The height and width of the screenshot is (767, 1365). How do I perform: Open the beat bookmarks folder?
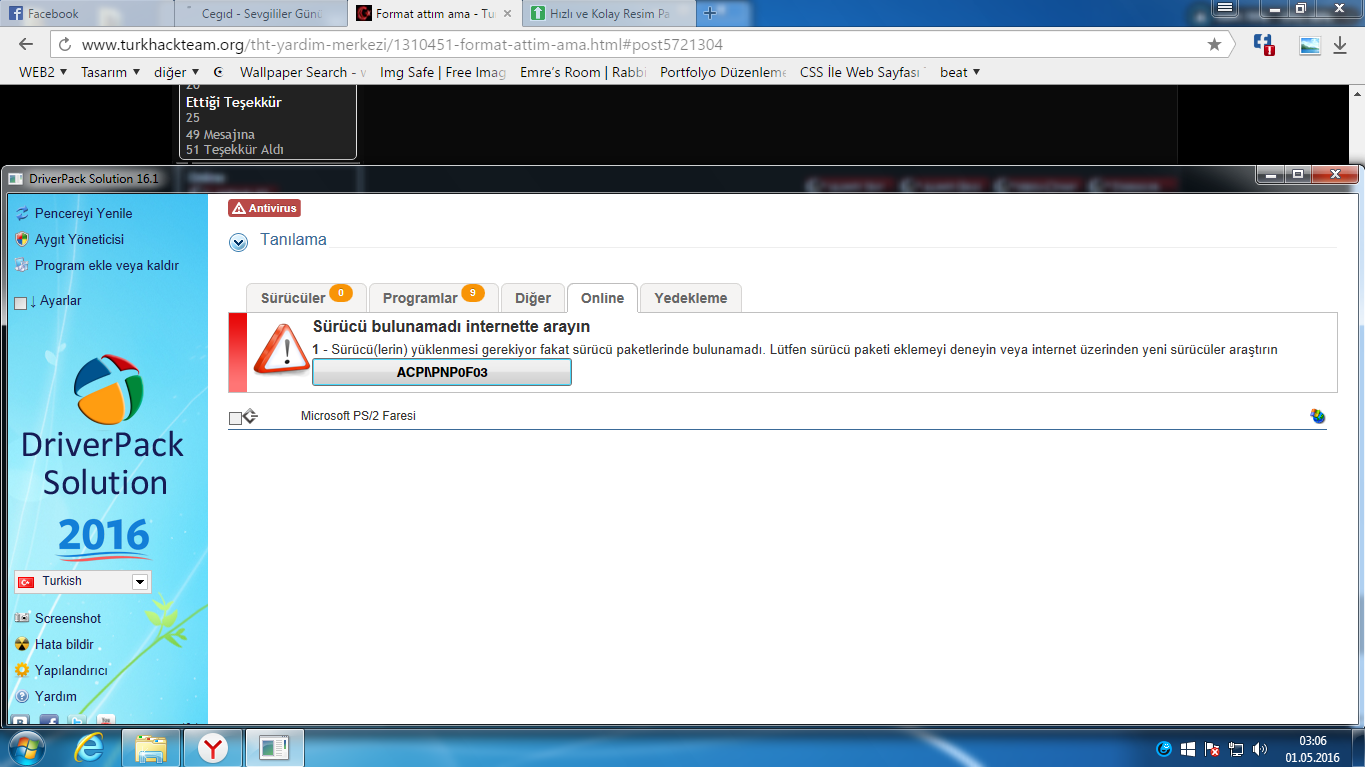(960, 72)
